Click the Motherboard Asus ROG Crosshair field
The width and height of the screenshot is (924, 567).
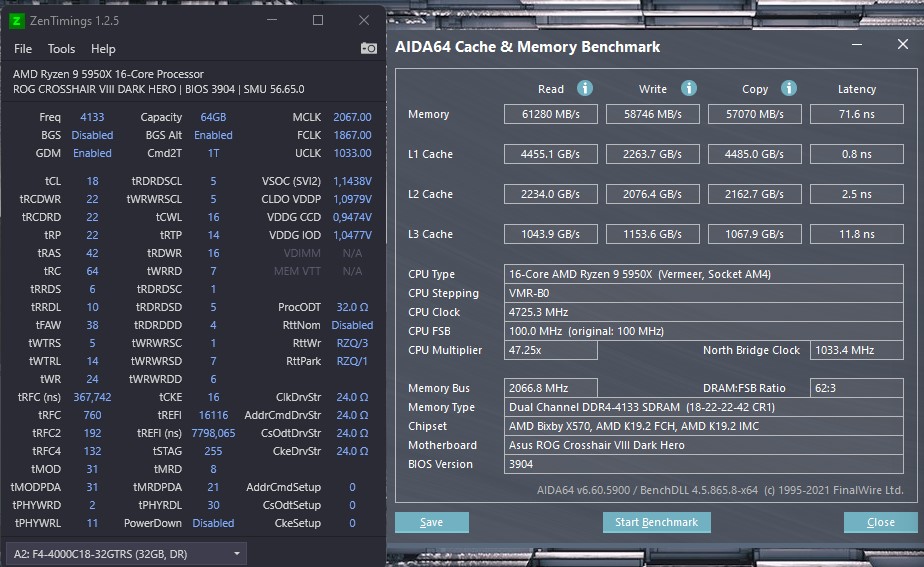704,445
